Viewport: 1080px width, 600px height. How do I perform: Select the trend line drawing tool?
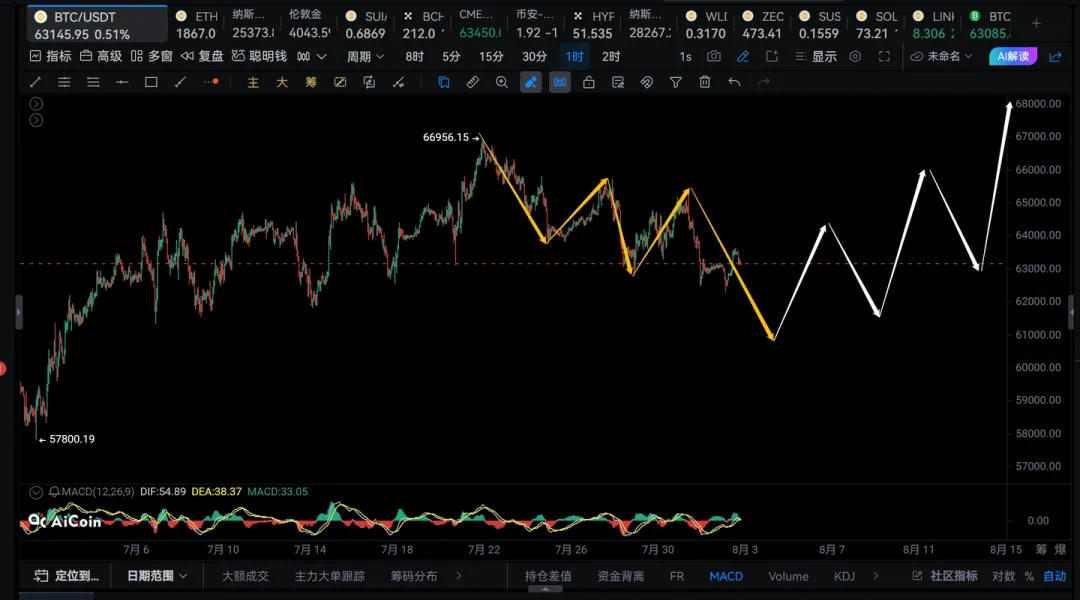35,83
